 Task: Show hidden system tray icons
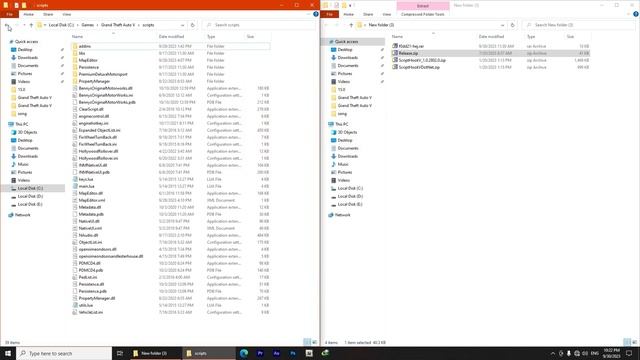[553, 353]
